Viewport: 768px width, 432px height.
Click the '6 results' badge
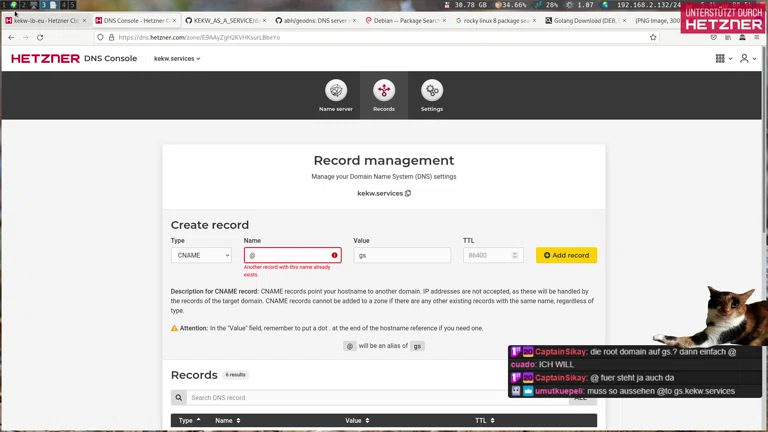pos(235,375)
